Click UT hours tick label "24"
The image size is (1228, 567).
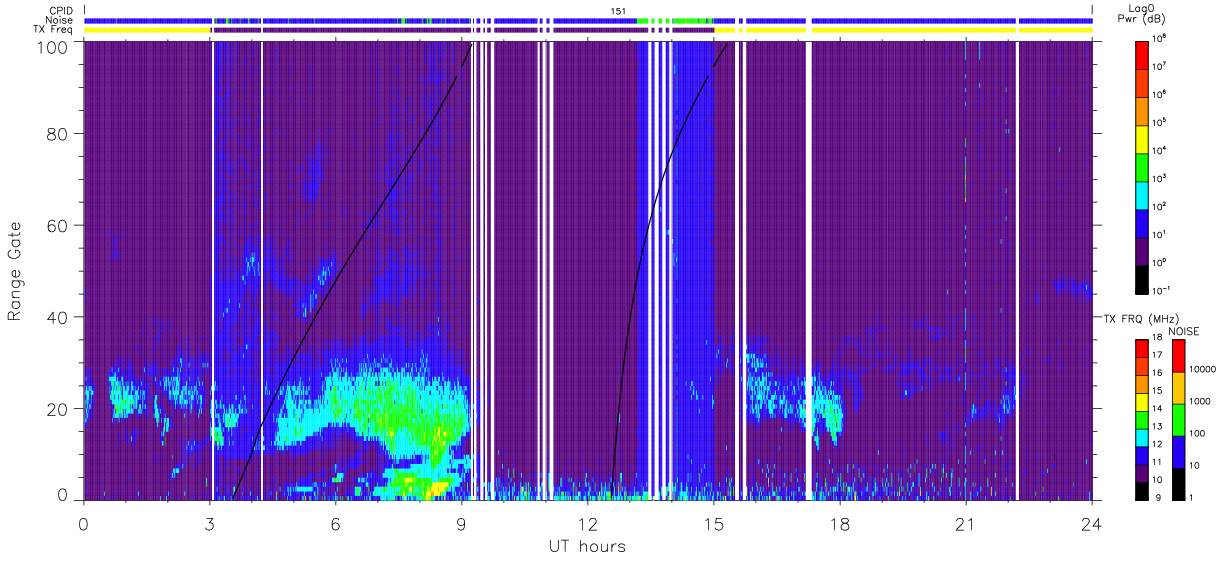(x=1091, y=523)
